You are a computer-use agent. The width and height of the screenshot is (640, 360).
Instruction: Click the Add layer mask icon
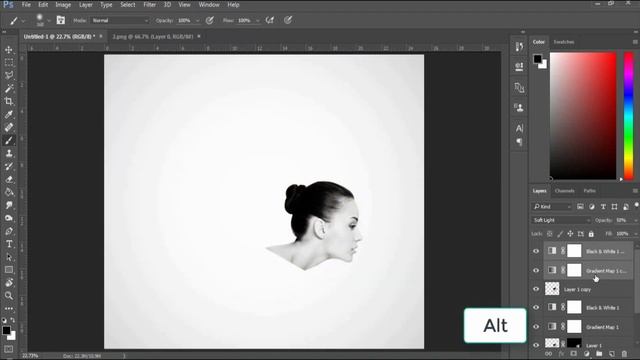[573, 354]
